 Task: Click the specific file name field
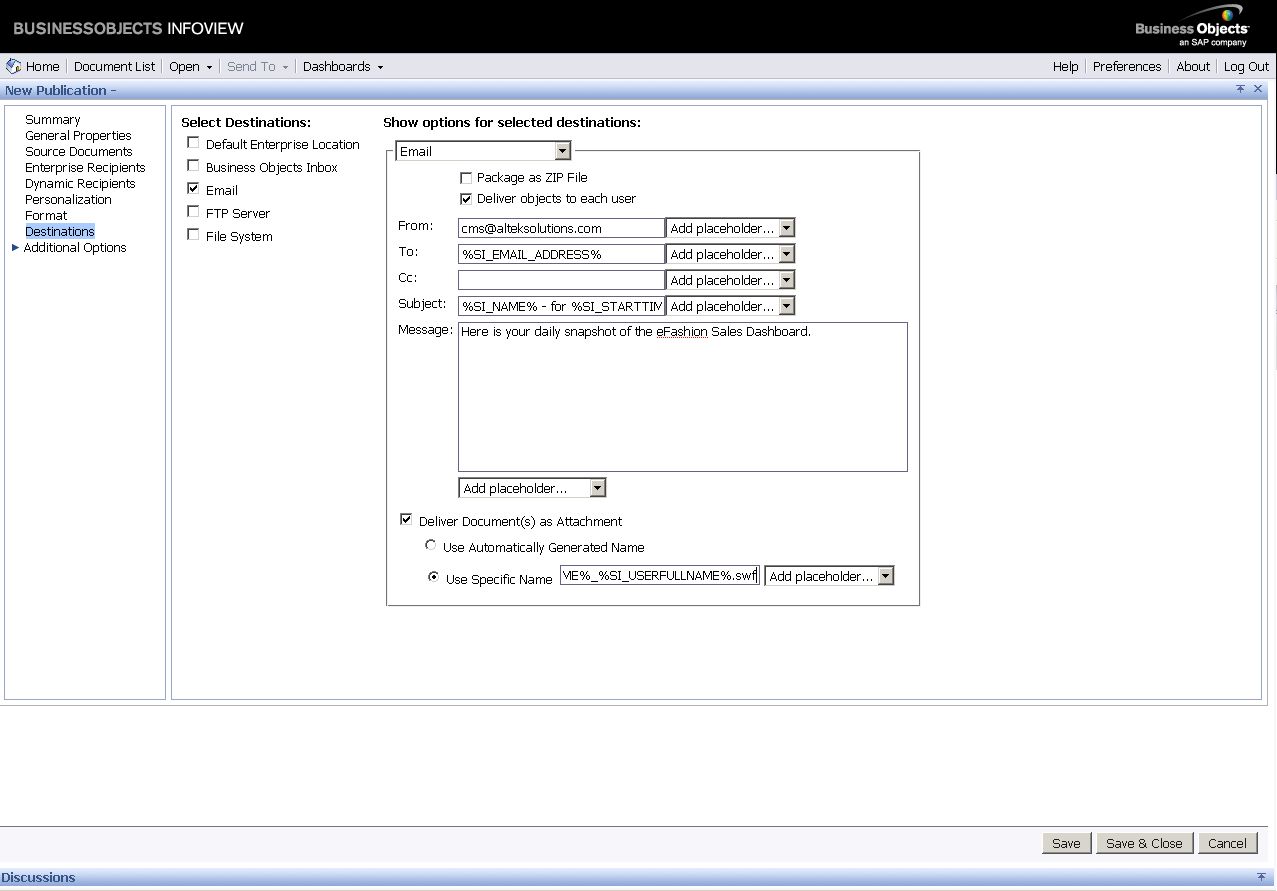660,576
